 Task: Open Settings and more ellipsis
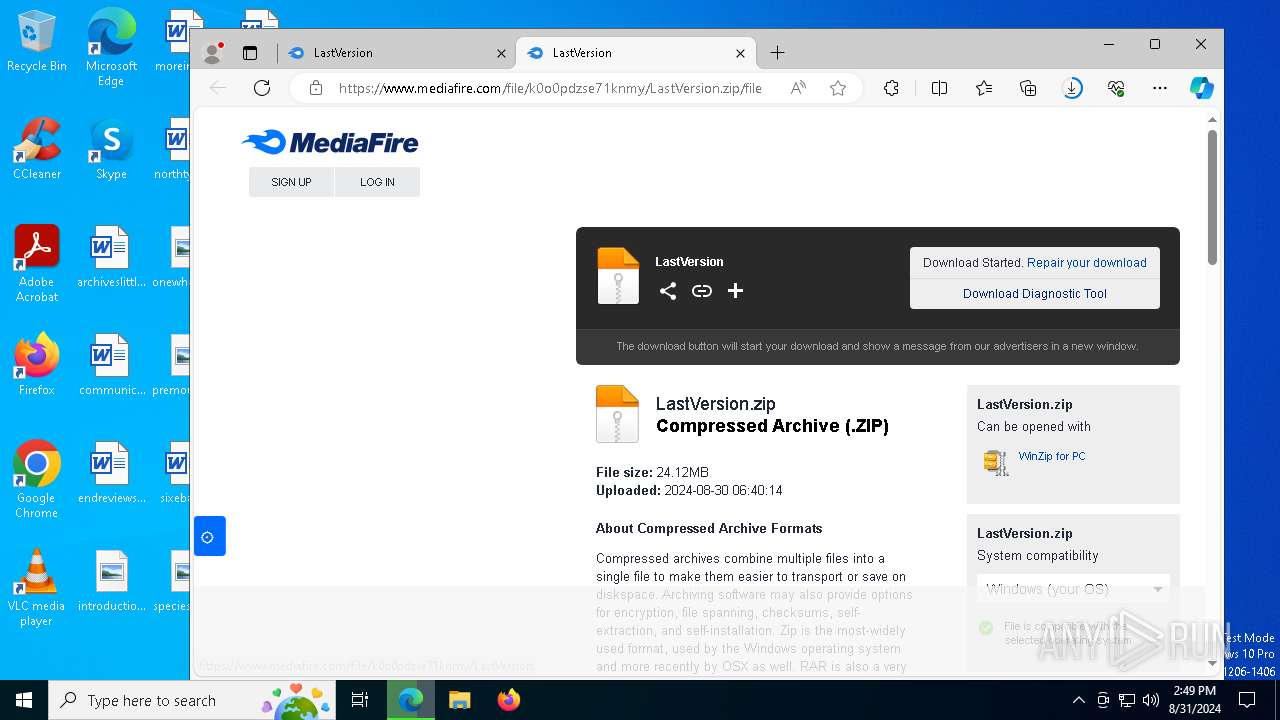click(x=1160, y=88)
